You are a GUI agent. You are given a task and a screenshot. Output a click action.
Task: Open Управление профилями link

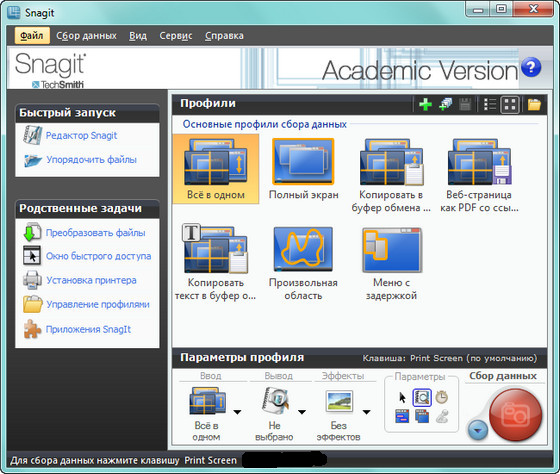click(98, 304)
